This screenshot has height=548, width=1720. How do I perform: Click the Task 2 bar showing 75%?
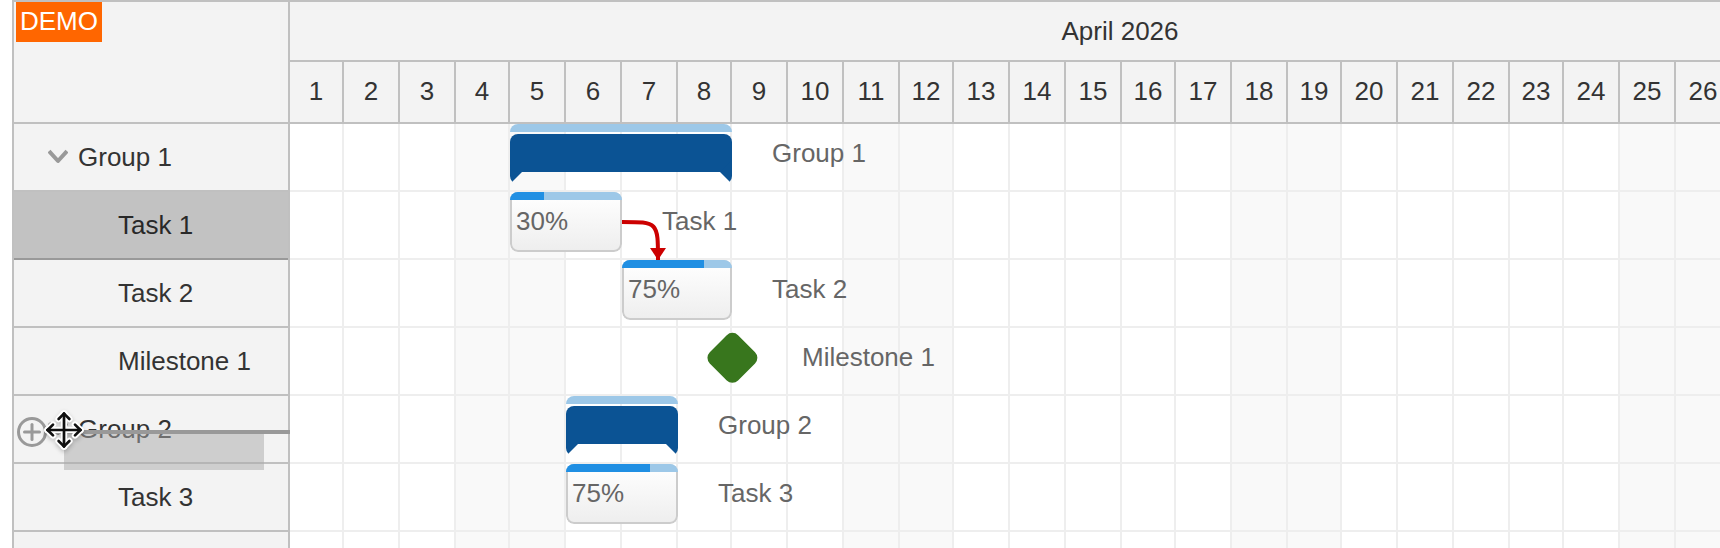(x=677, y=291)
